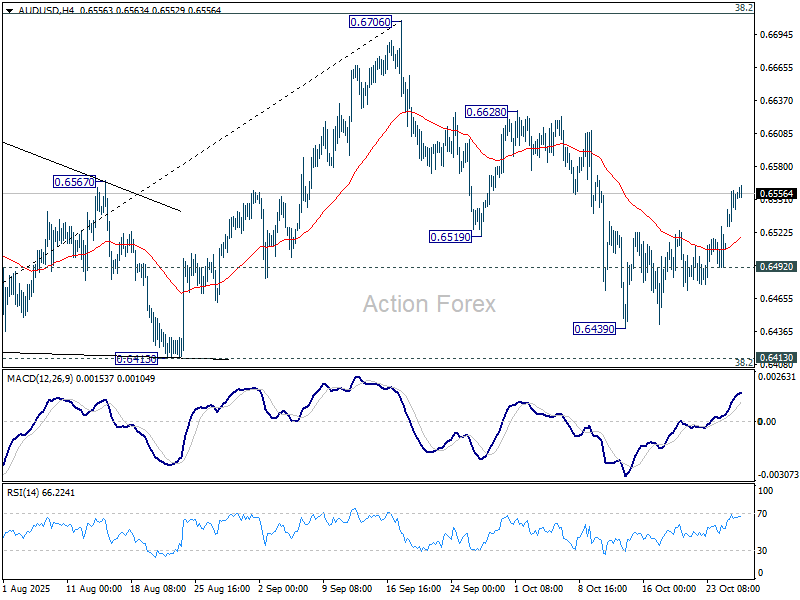The width and height of the screenshot is (800, 600).
Task: Click the 8 Oct 16:00 time label
Action: [x=603, y=589]
